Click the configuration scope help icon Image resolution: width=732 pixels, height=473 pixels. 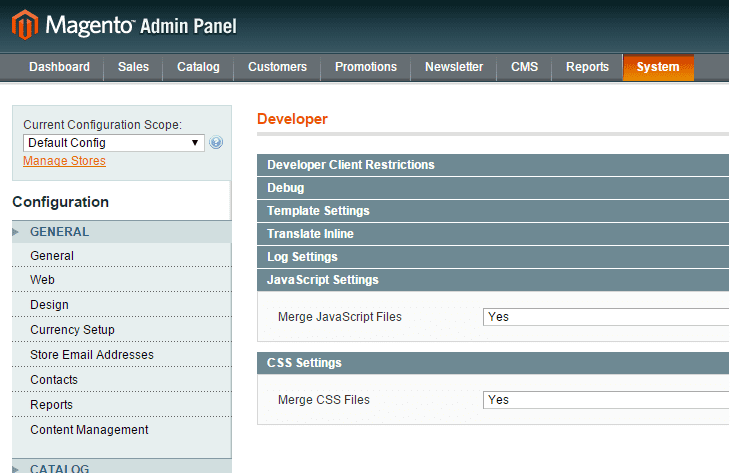point(216,142)
